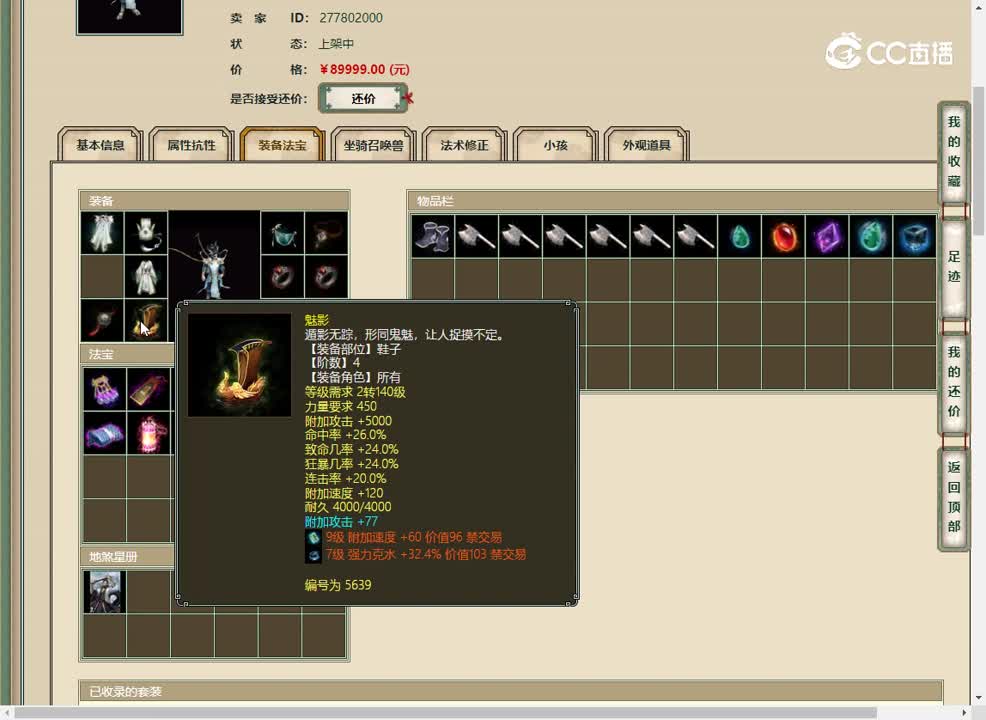Open 我的收藏 from the right sidebar
The height and width of the screenshot is (720, 986).
click(952, 152)
